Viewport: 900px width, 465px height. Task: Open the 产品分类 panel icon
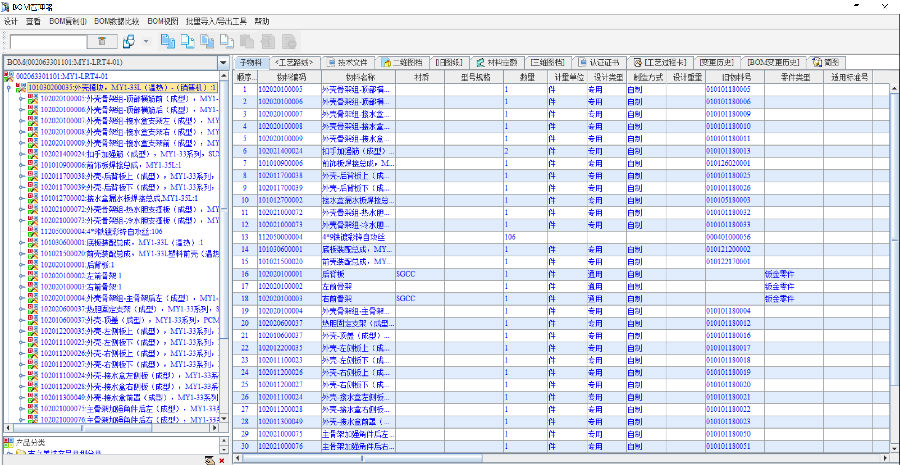click(10, 443)
